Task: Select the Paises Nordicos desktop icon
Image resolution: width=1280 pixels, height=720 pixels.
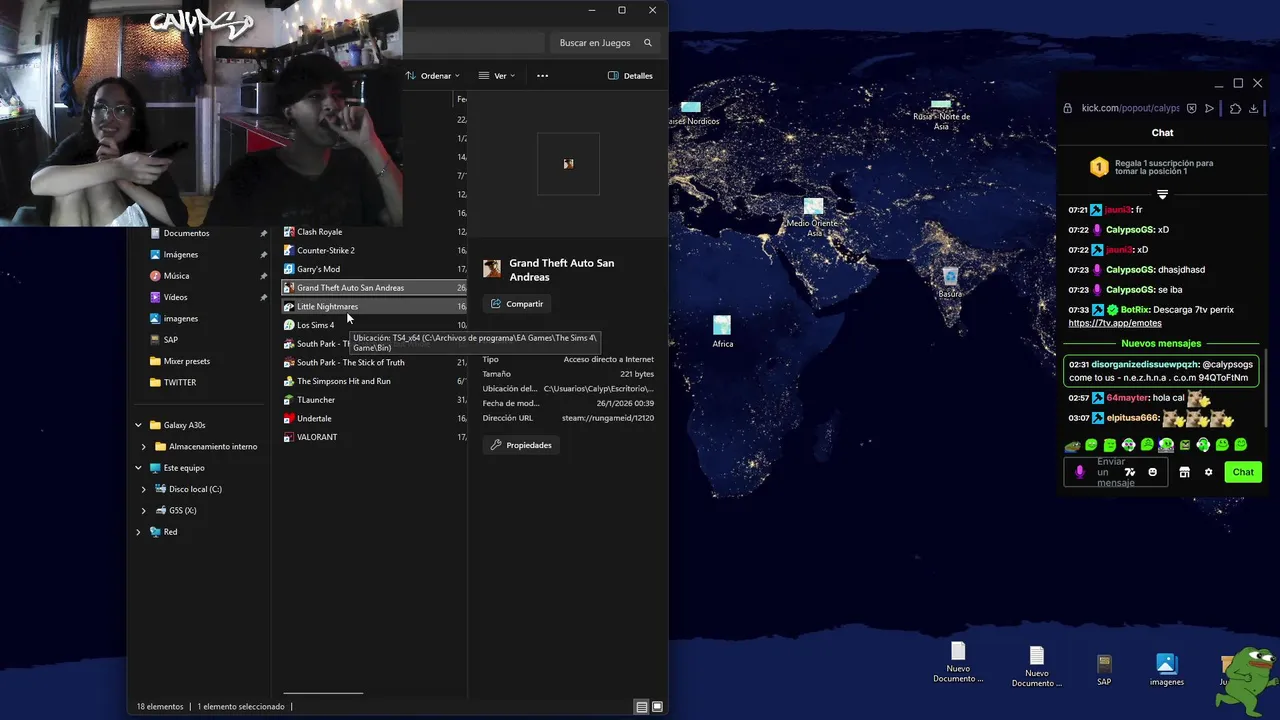Action: point(691,112)
